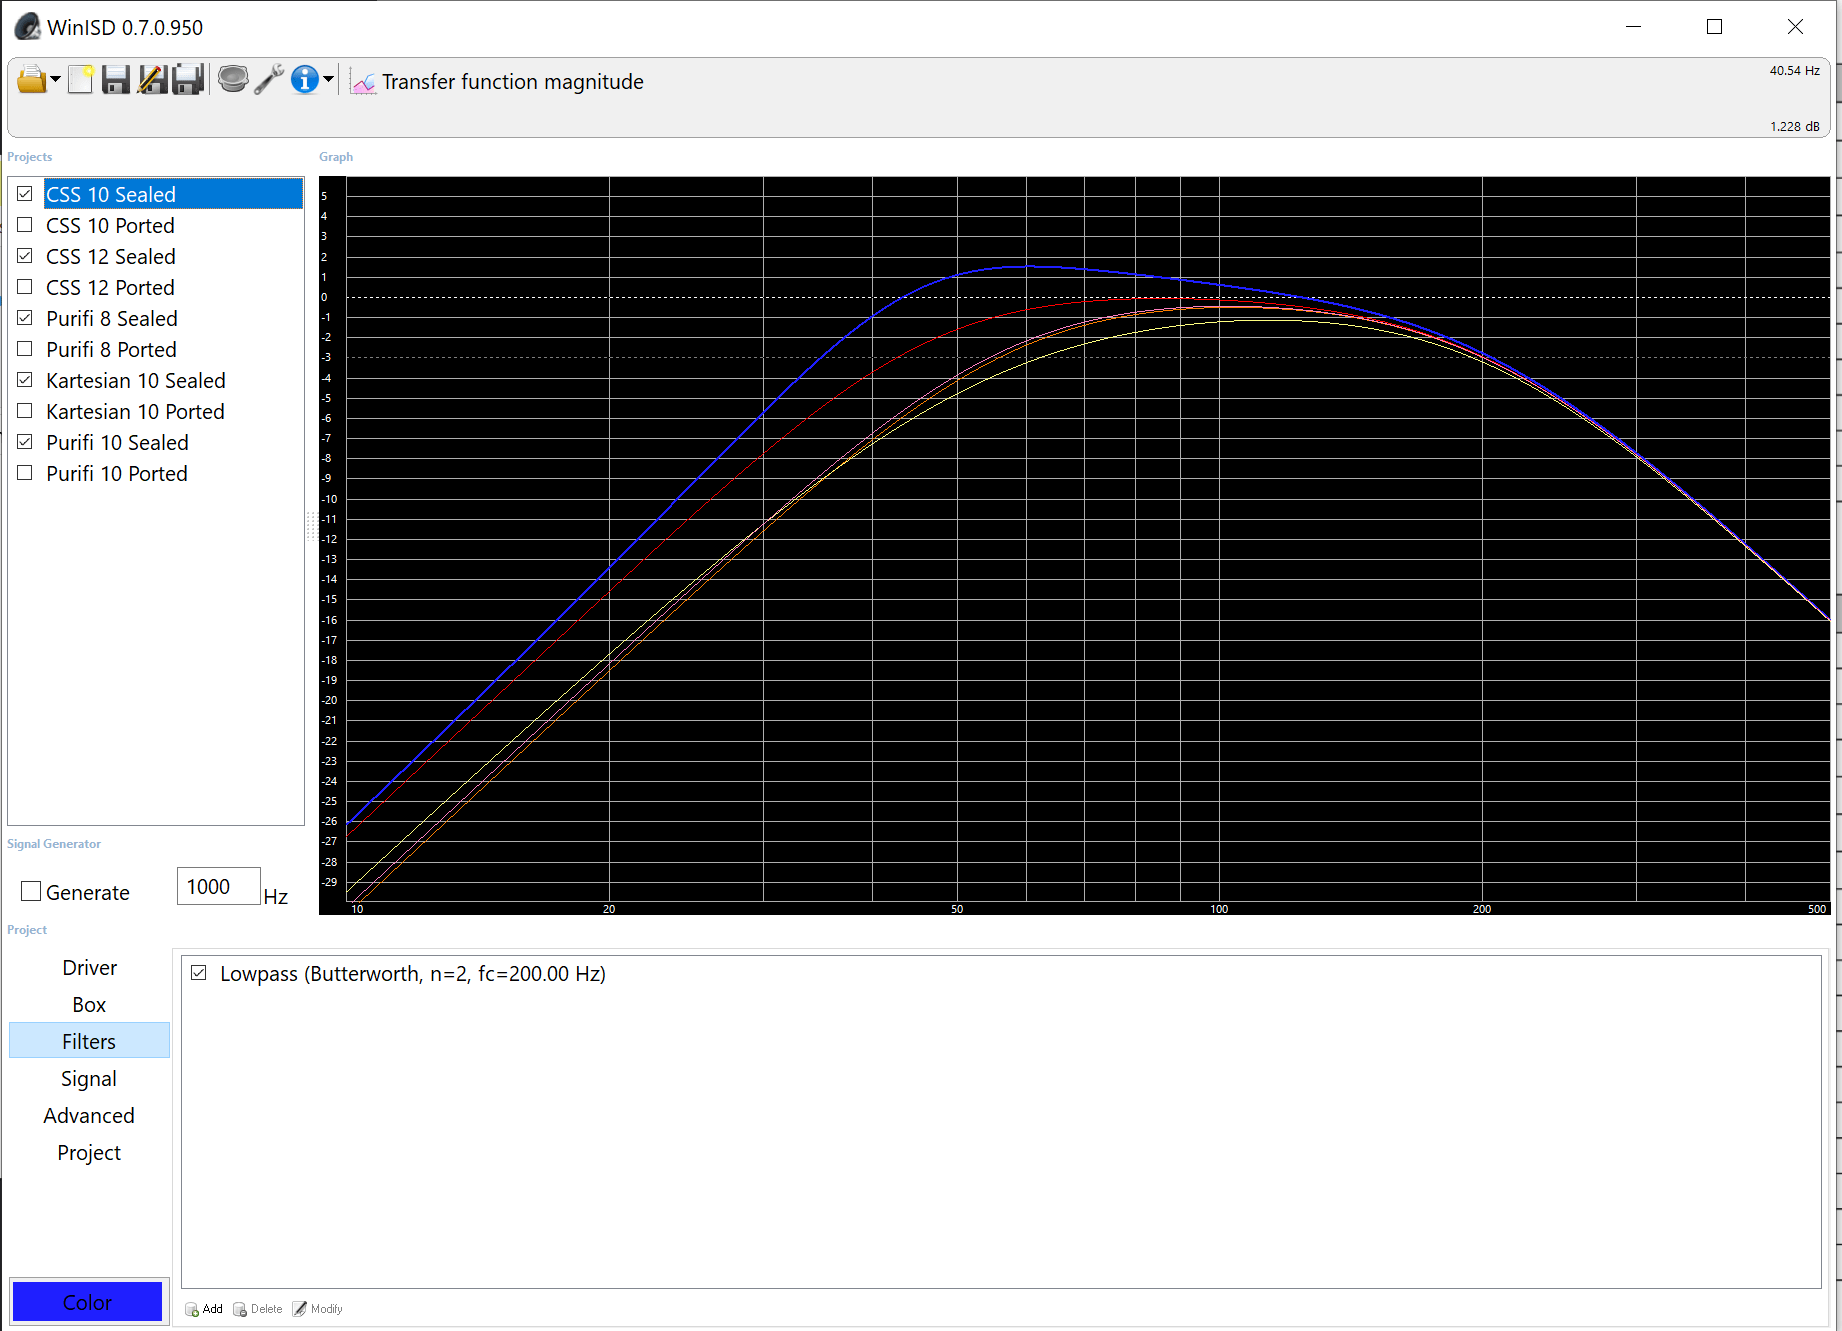Disable the Lowpass Butterworth filter checkbox

[199, 973]
